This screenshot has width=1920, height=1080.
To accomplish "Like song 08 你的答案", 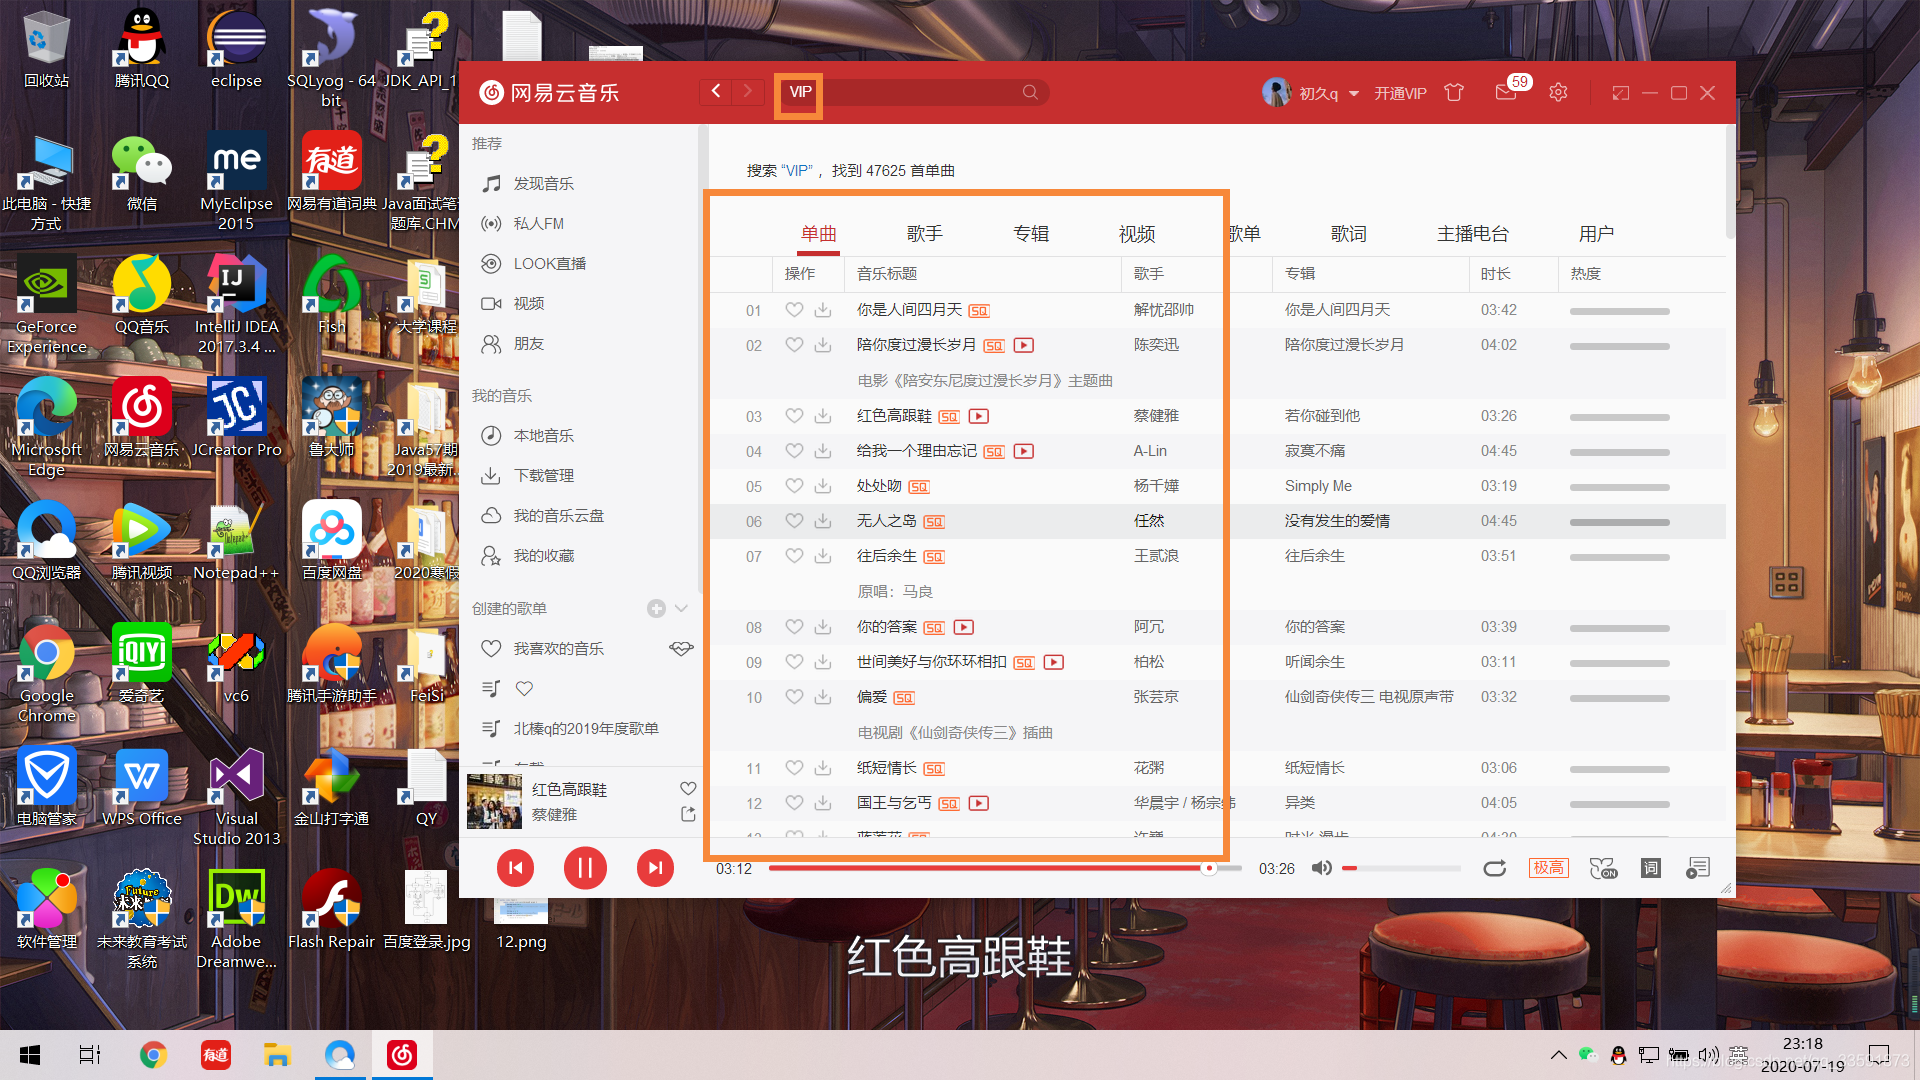I will [794, 627].
